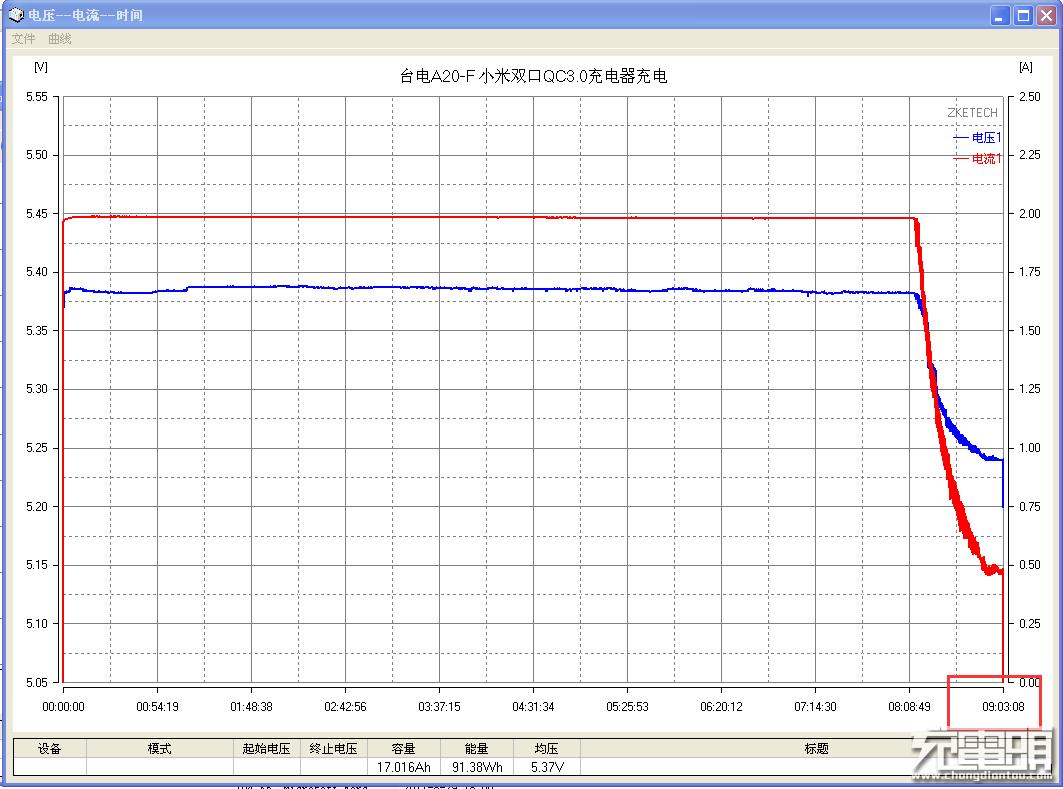This screenshot has height=789, width=1063.
Task: Click the 09:03:08 time axis marker
Action: point(1002,706)
